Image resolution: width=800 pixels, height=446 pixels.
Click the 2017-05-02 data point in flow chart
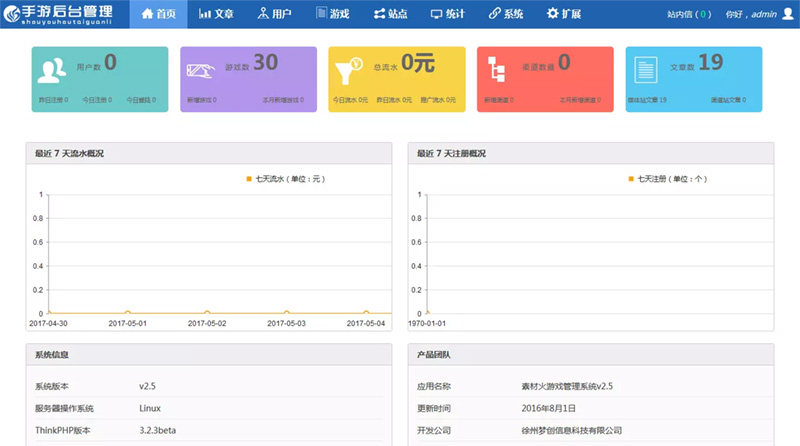(207, 313)
